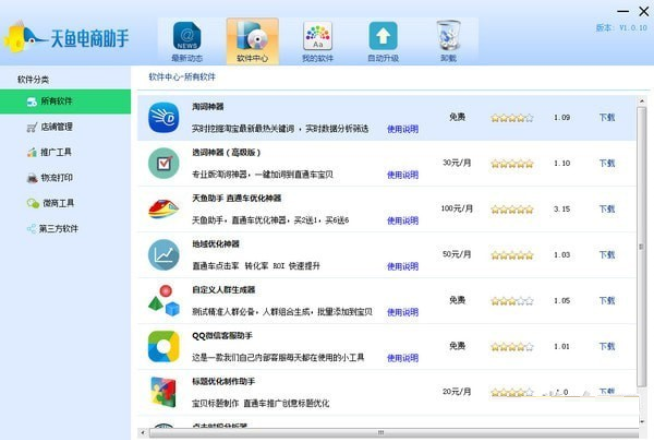Image resolution: width=655 pixels, height=440 pixels.
Task: Select the 软件中心 toolbar icon
Action: click(x=252, y=41)
